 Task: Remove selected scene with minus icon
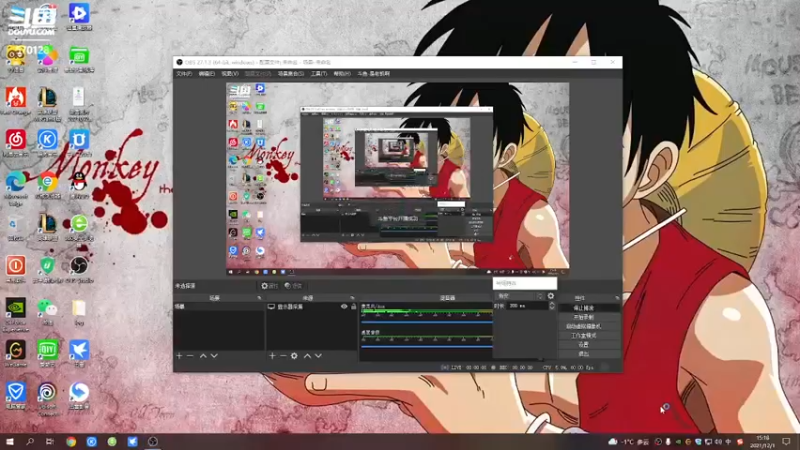click(190, 356)
